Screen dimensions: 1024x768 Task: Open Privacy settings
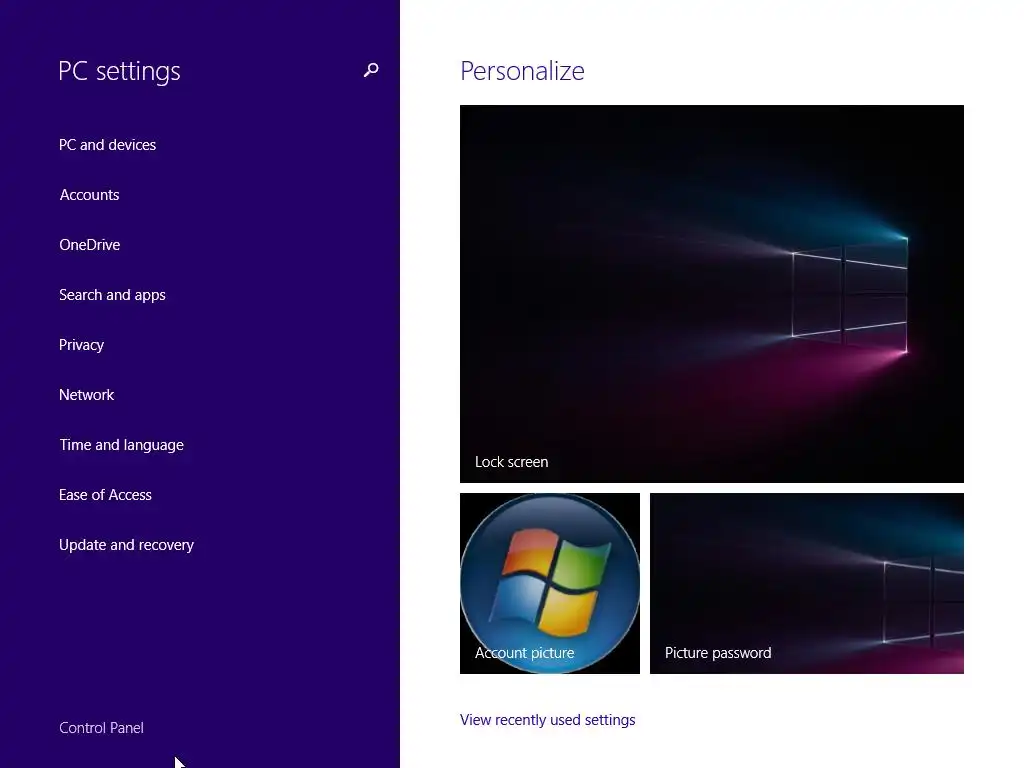click(82, 345)
